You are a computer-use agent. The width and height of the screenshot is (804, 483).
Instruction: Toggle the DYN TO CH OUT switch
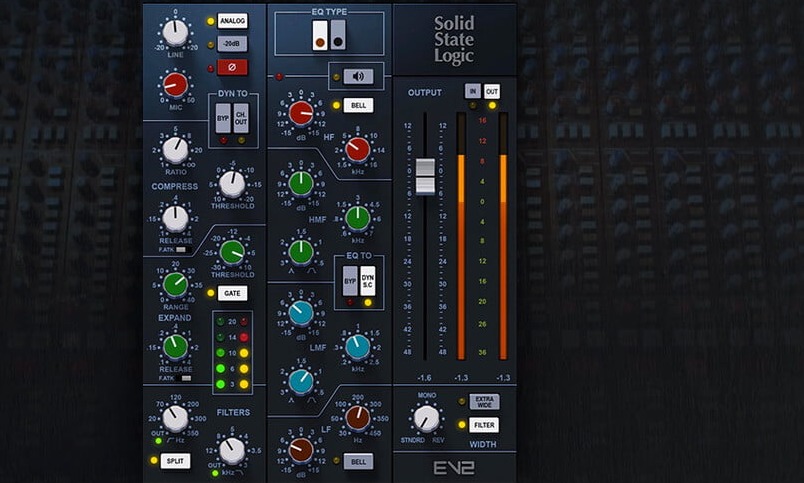point(241,118)
